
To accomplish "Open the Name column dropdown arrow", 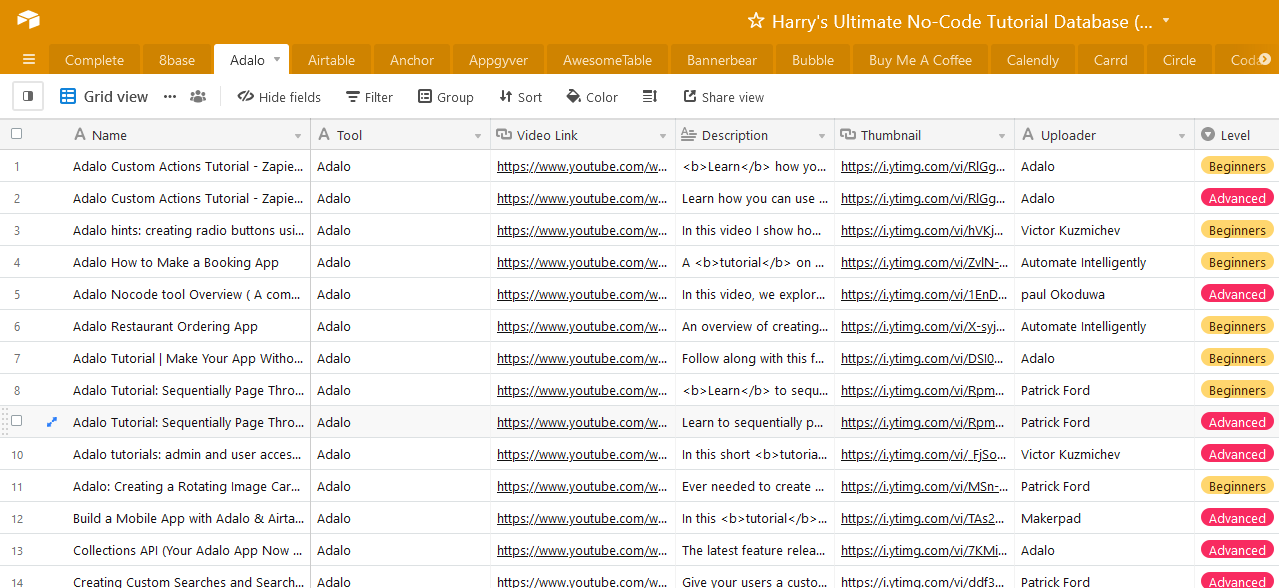I will [x=298, y=136].
